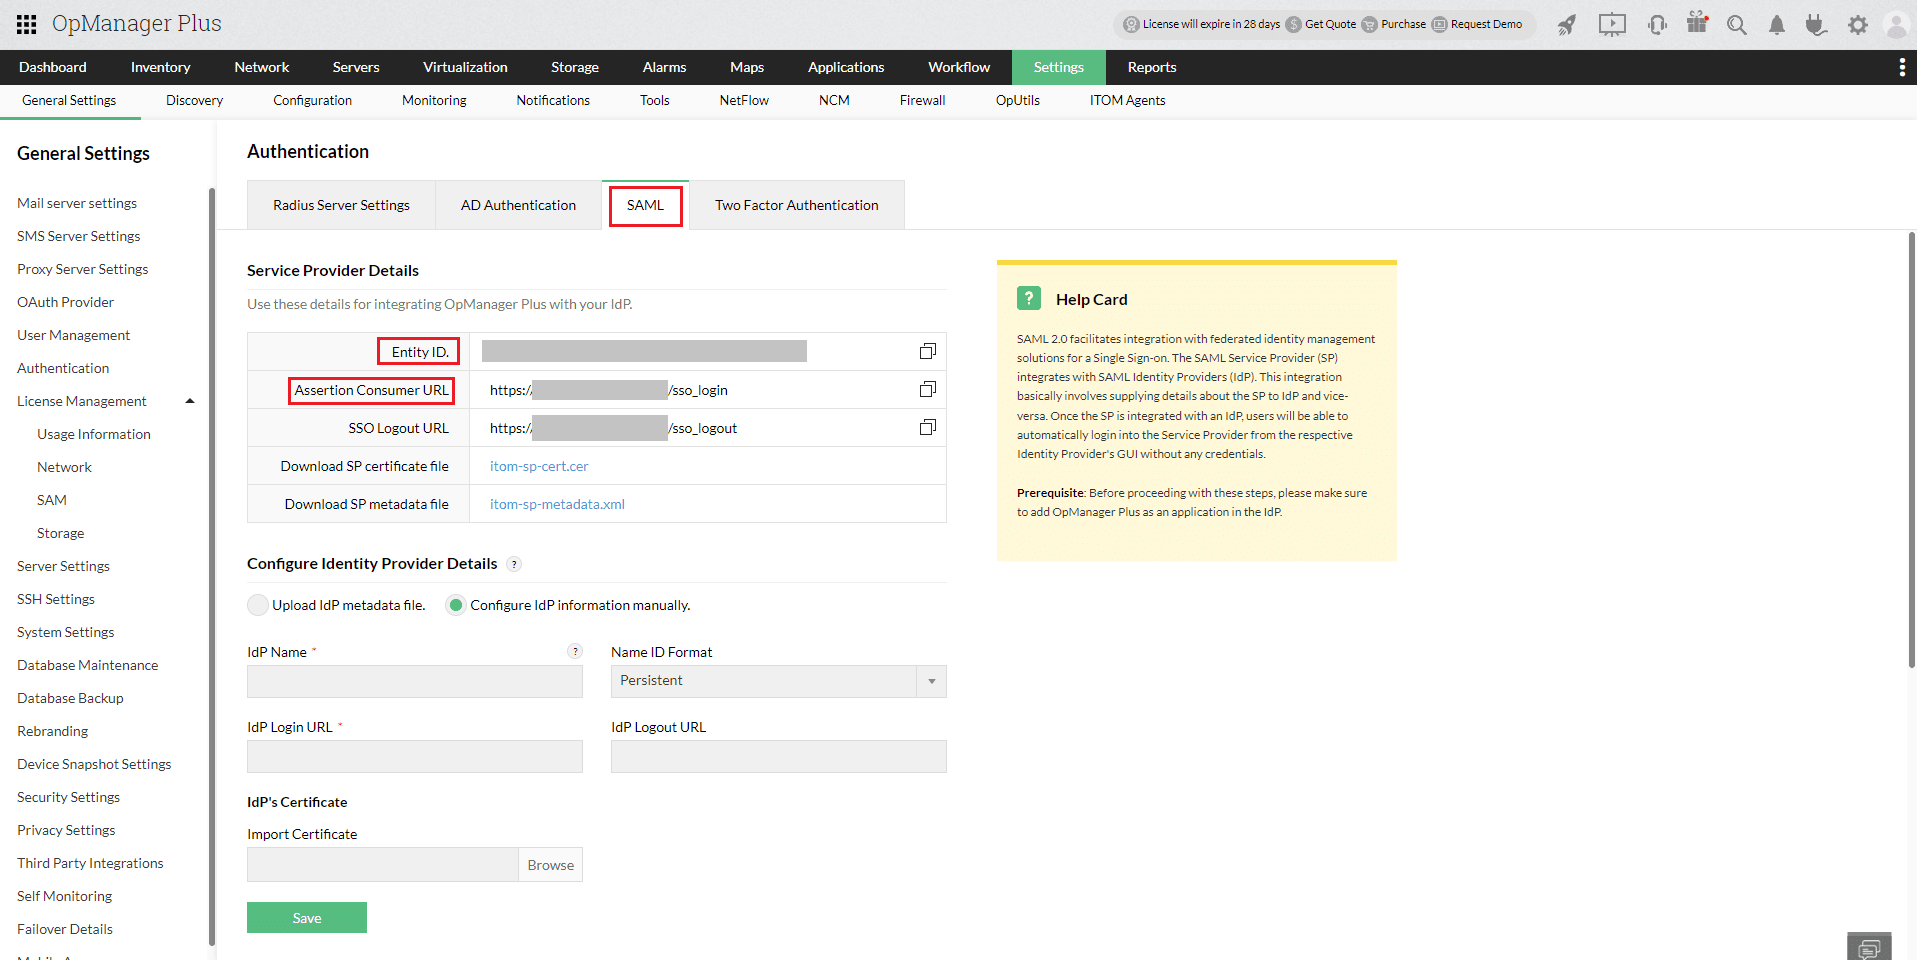Click the rocket quick-start icon
Screen dimensions: 1917x960
(x=1567, y=25)
